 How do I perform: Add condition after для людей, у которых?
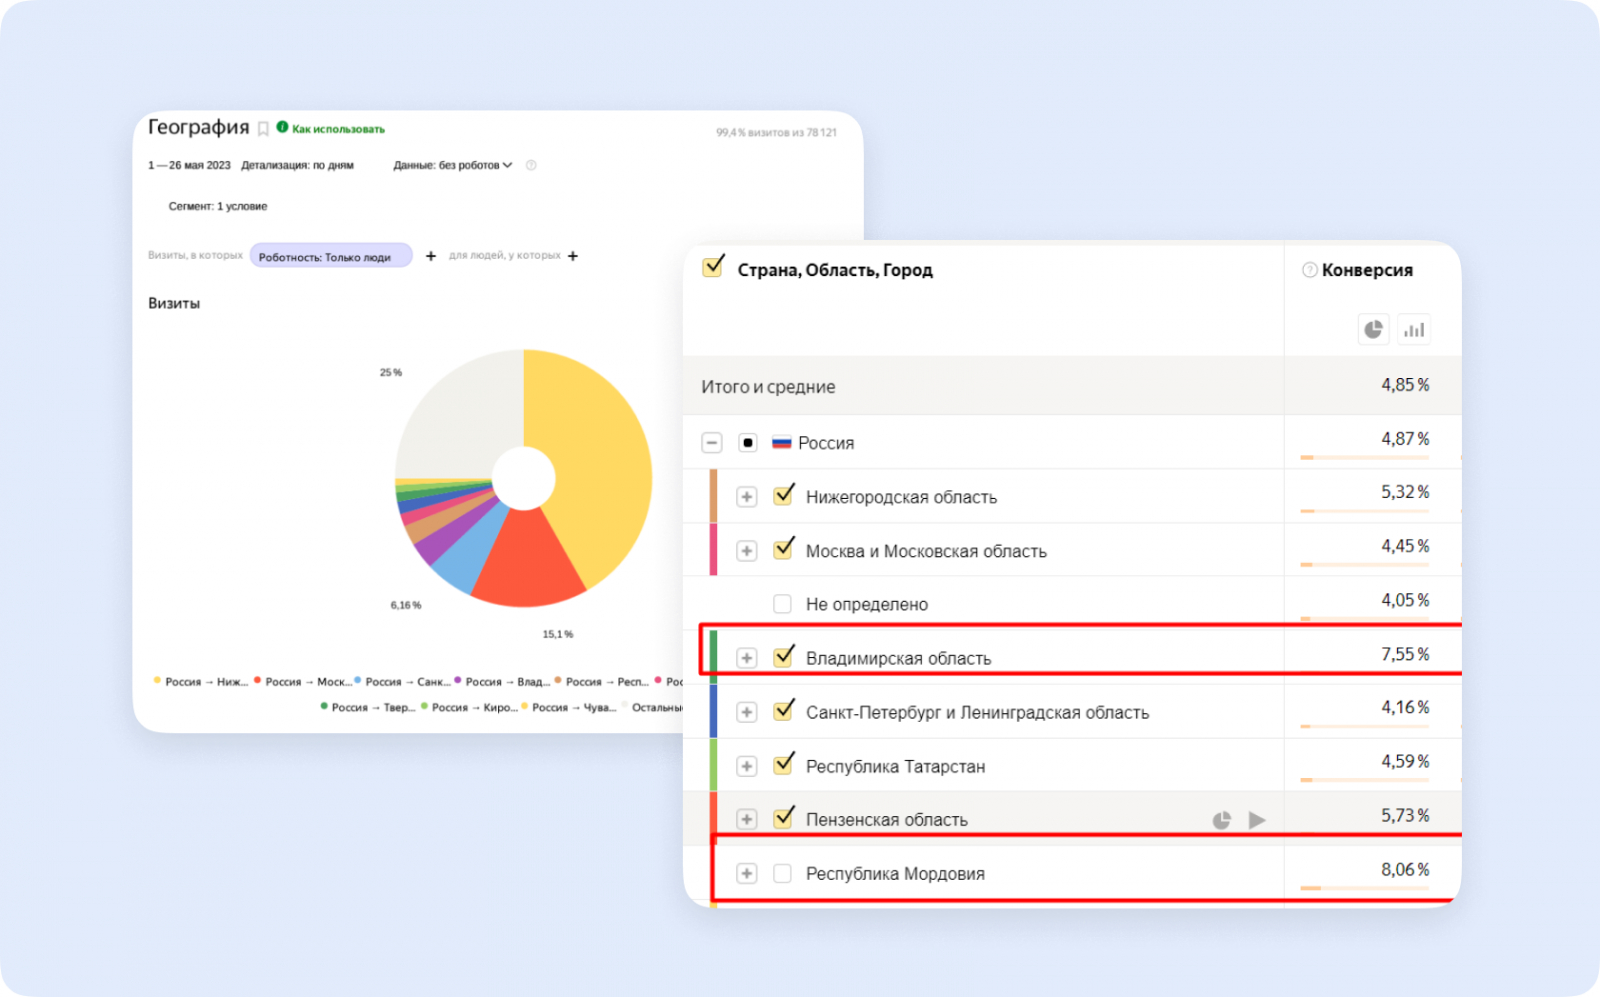573,256
